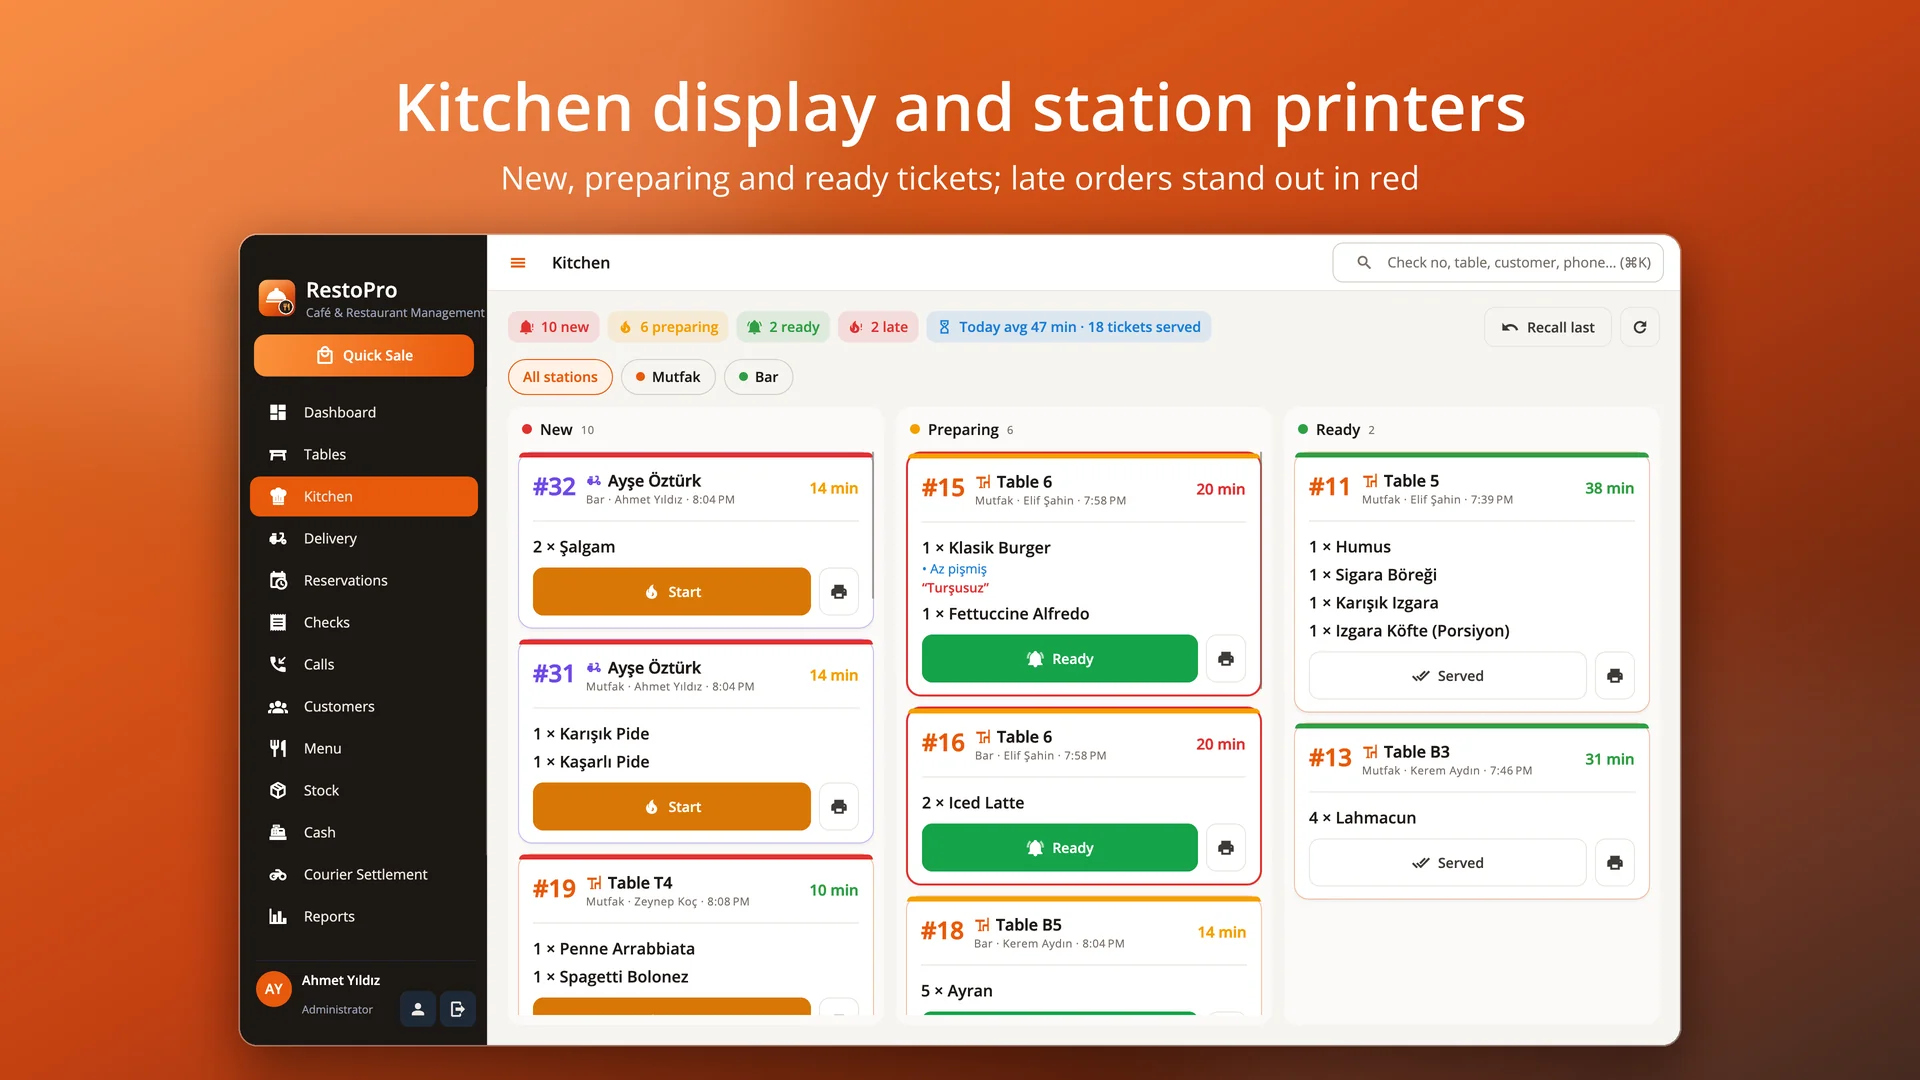Mark ticket #13 Lahmacun as Served
The height and width of the screenshot is (1080, 1920).
1448,863
